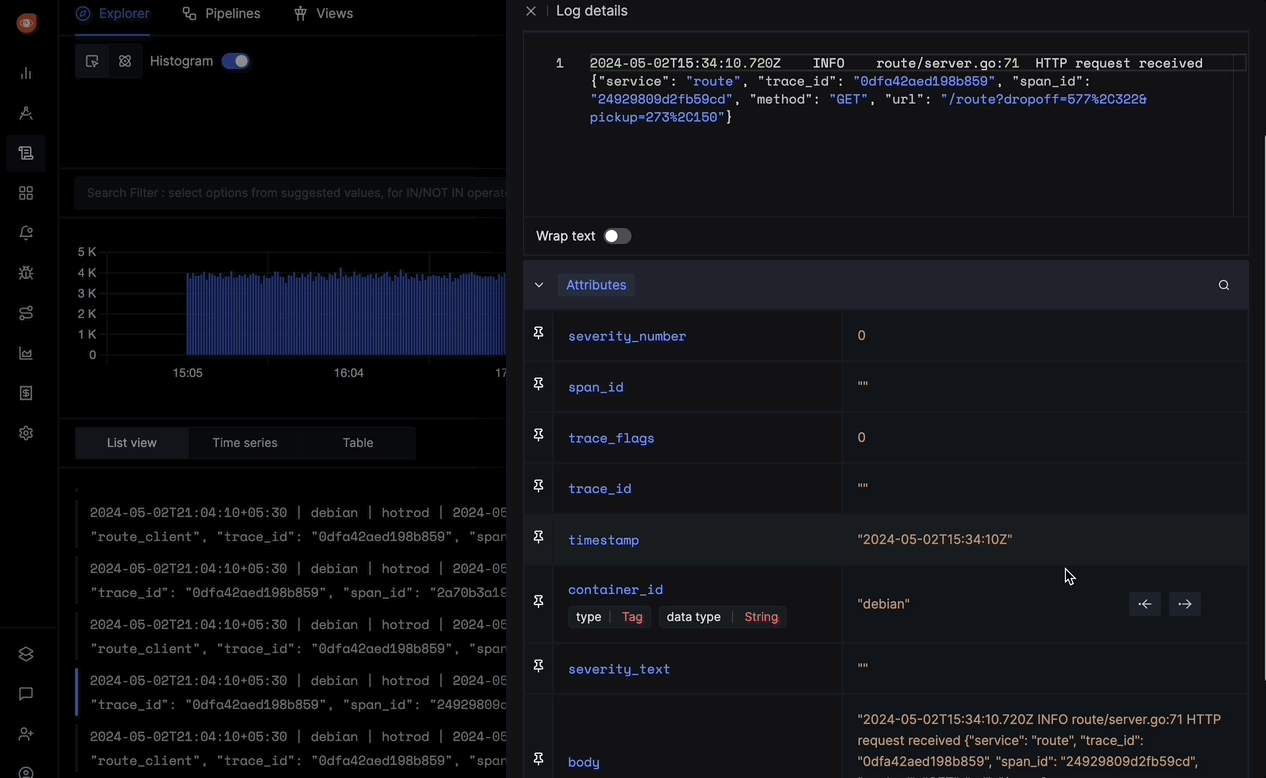
Task: Open Billing receipt icon in sidebar
Action: tap(26, 393)
